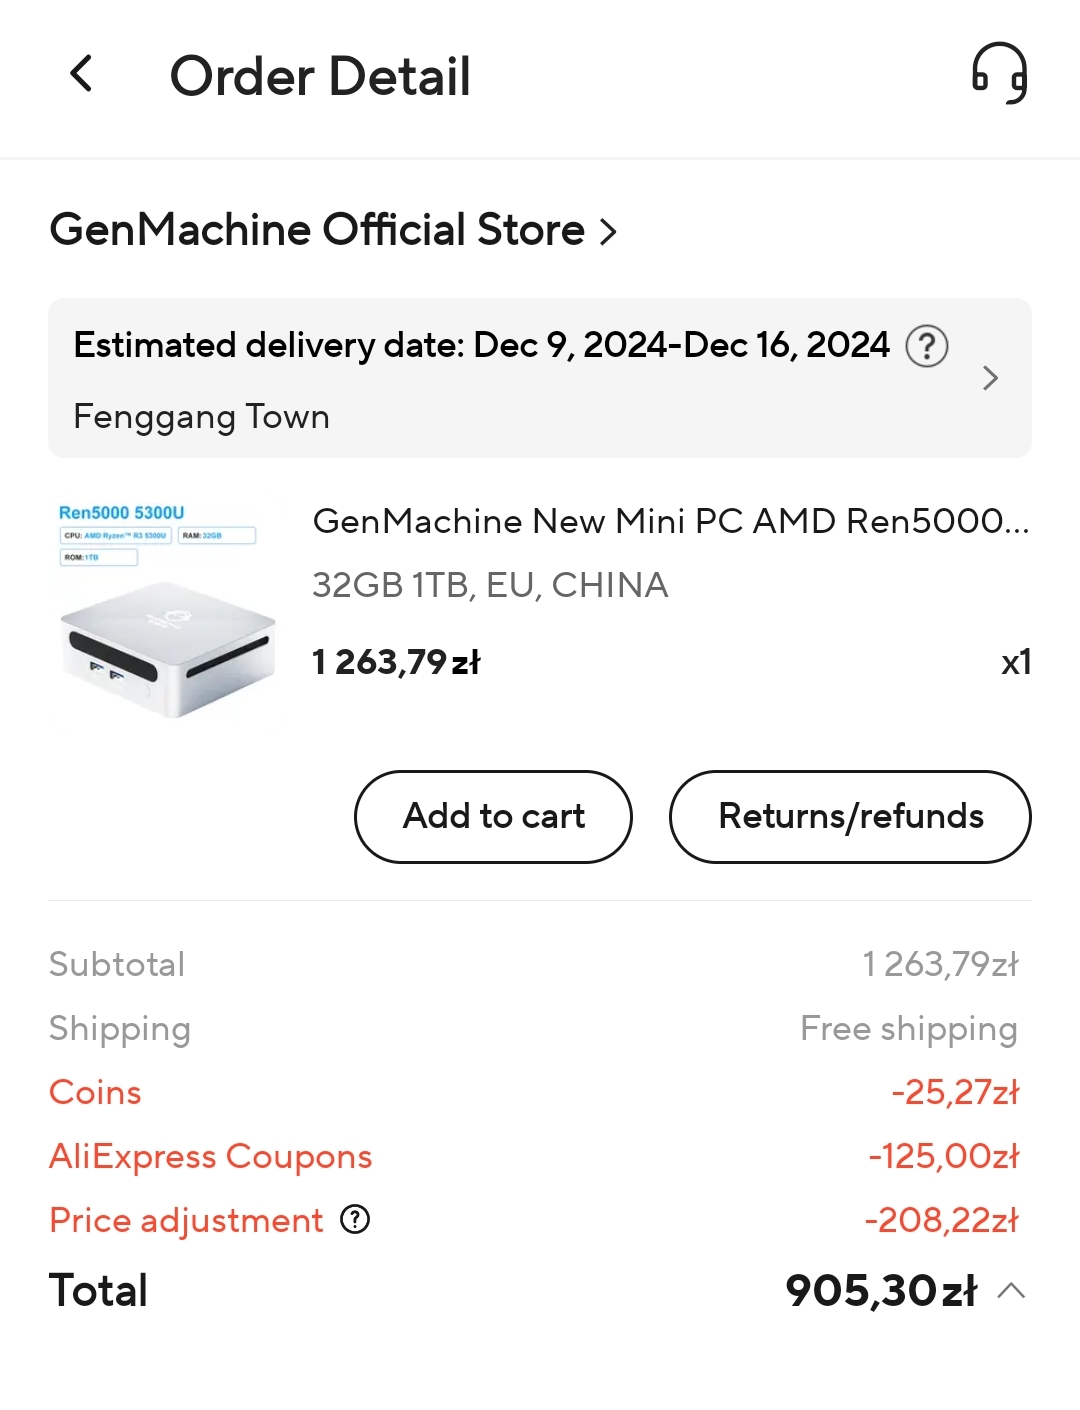Screen dimensions: 1080x1410
Task: Click the estimated delivery date help icon
Action: coord(926,346)
